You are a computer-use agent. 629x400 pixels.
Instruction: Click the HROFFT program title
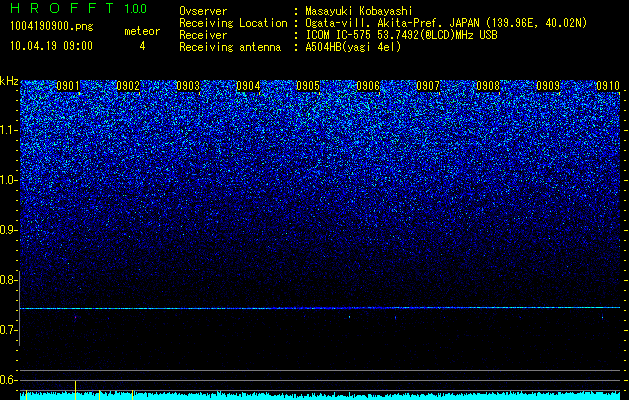click(62, 8)
